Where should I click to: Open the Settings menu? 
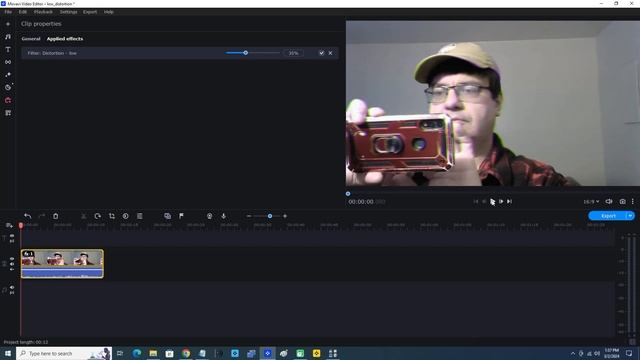pos(69,12)
